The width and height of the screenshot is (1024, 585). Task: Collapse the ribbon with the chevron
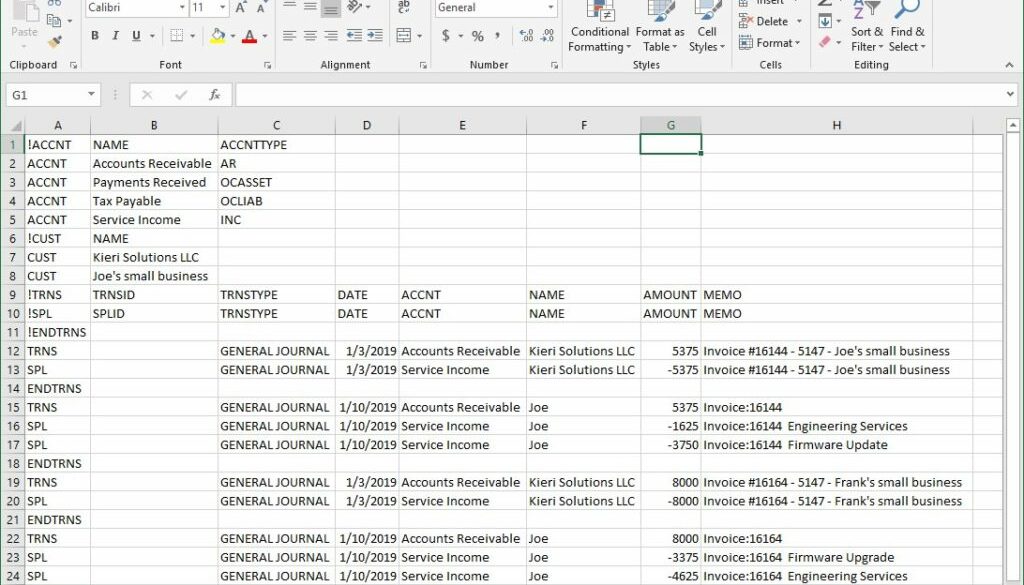point(1010,65)
